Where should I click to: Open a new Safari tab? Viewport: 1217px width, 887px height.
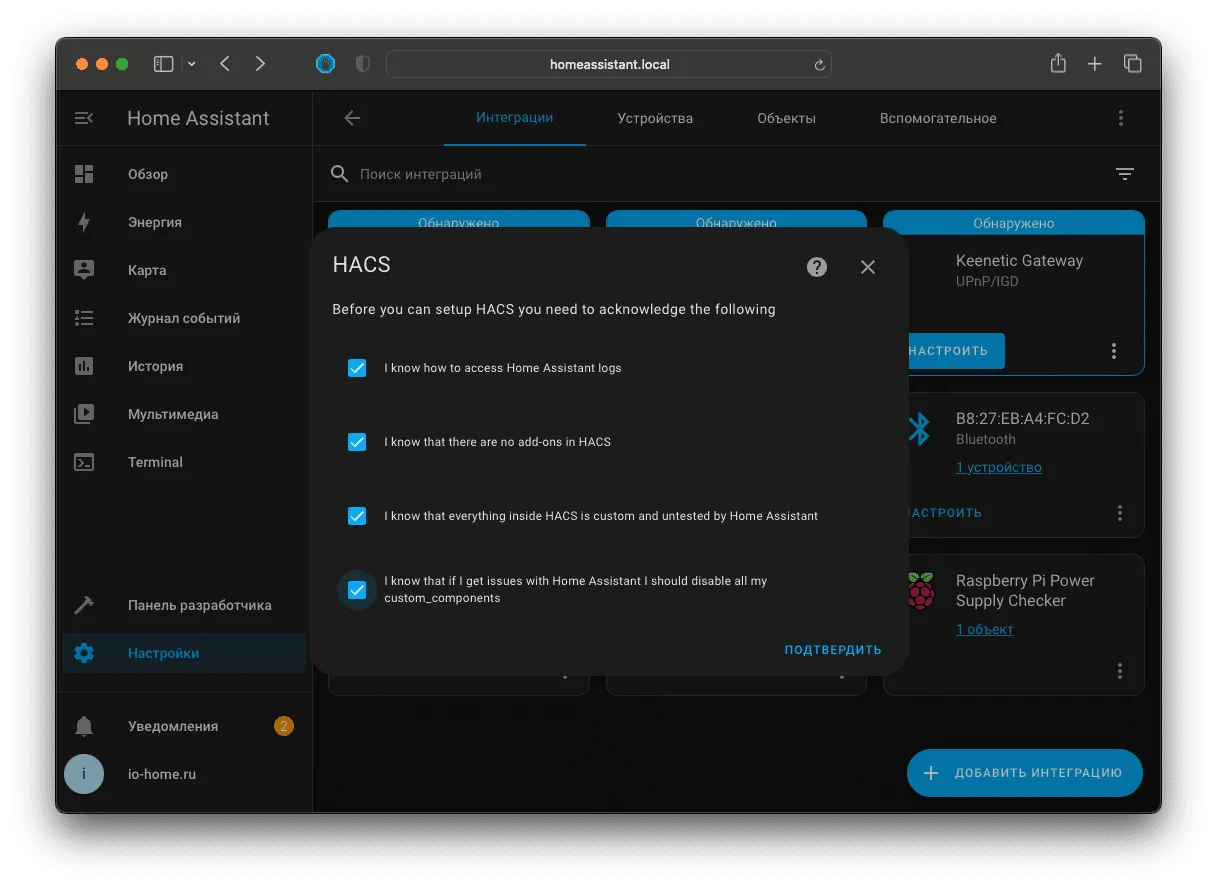1095,64
